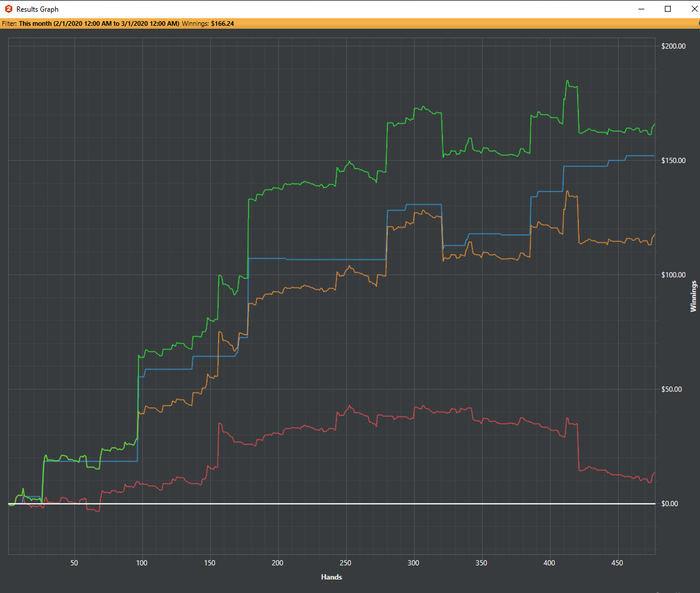Click the vertical Winnings axis title
Screen dimensions: 700x593
click(693, 296)
